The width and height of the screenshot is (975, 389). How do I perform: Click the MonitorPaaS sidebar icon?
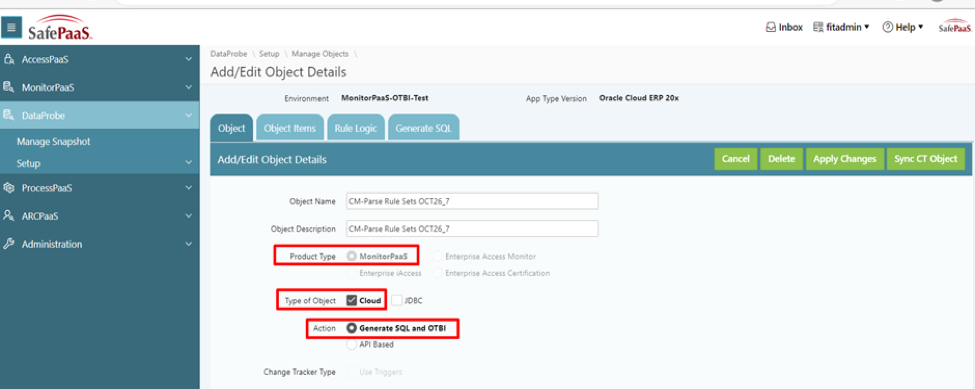point(9,88)
